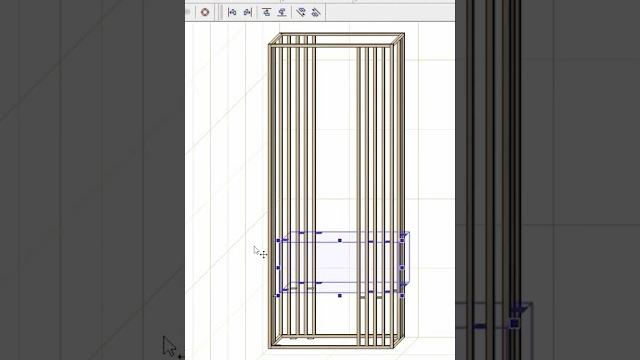Pick the second diagonal-line alignment icon
Screen dimensions: 640x360
coord(316,12)
